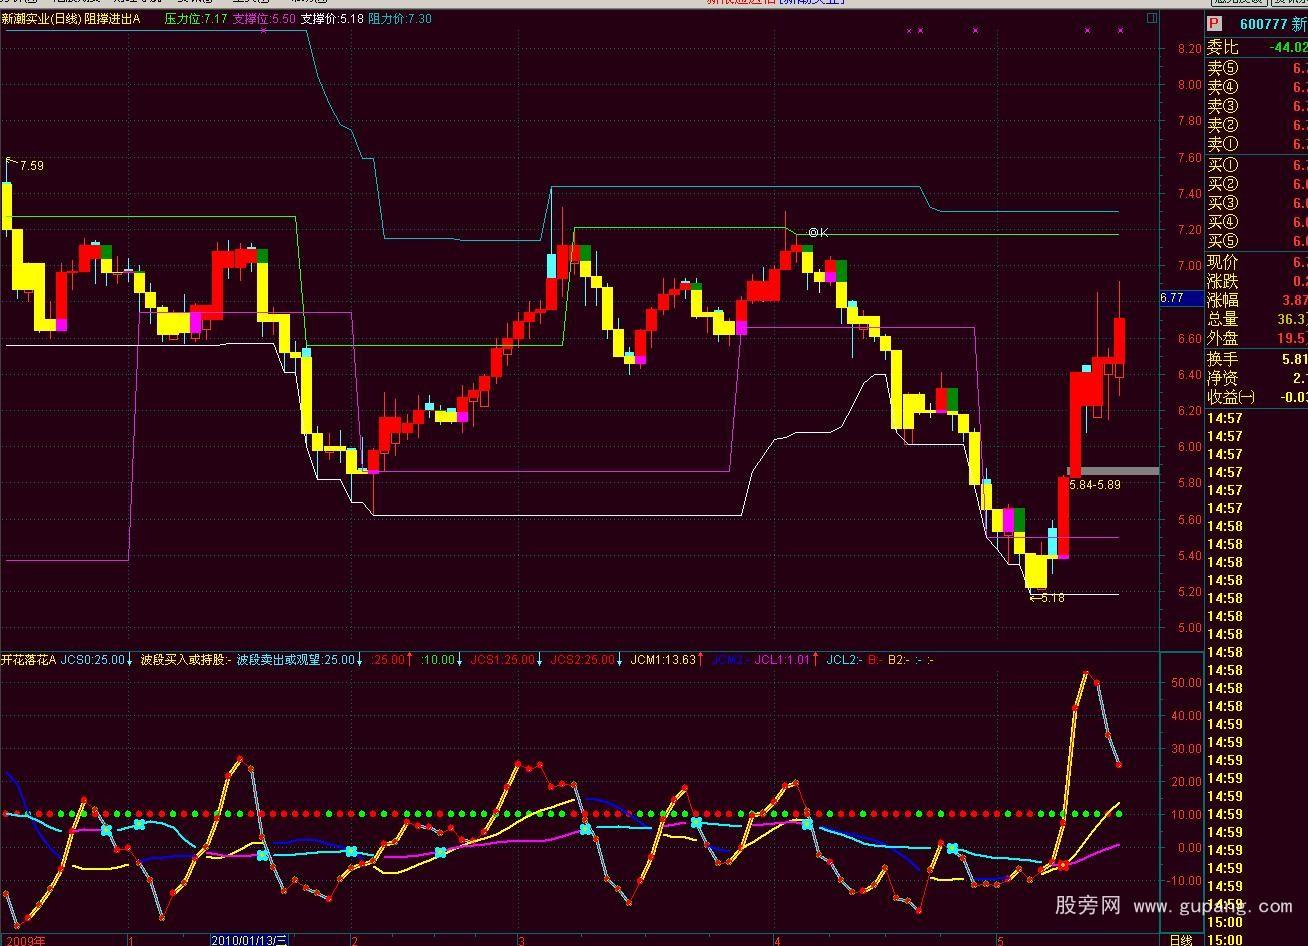Click the 开花落花A indicator name
Viewport: 1308px width, 946px height.
coord(28,660)
